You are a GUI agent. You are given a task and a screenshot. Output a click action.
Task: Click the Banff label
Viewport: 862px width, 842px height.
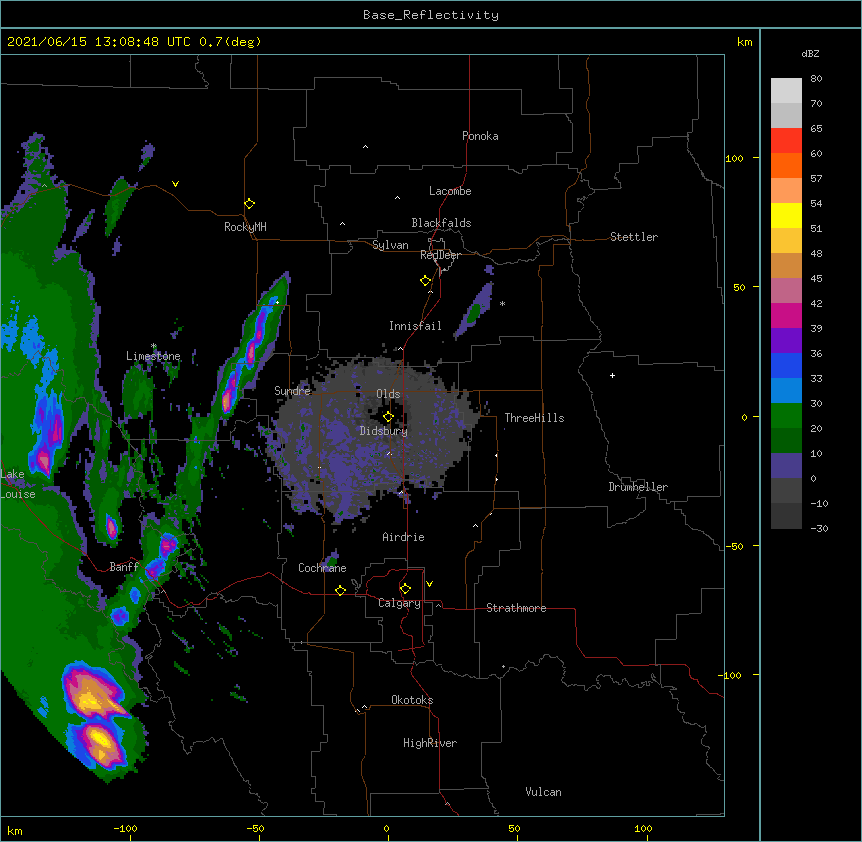click(x=124, y=567)
